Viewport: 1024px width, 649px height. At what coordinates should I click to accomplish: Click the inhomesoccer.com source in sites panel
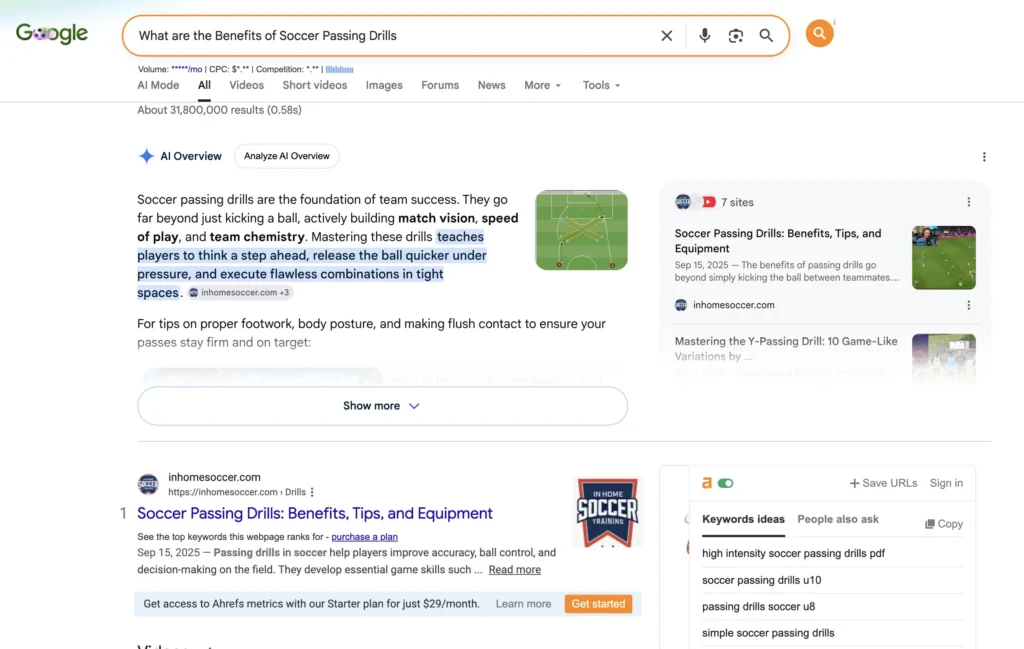point(733,305)
